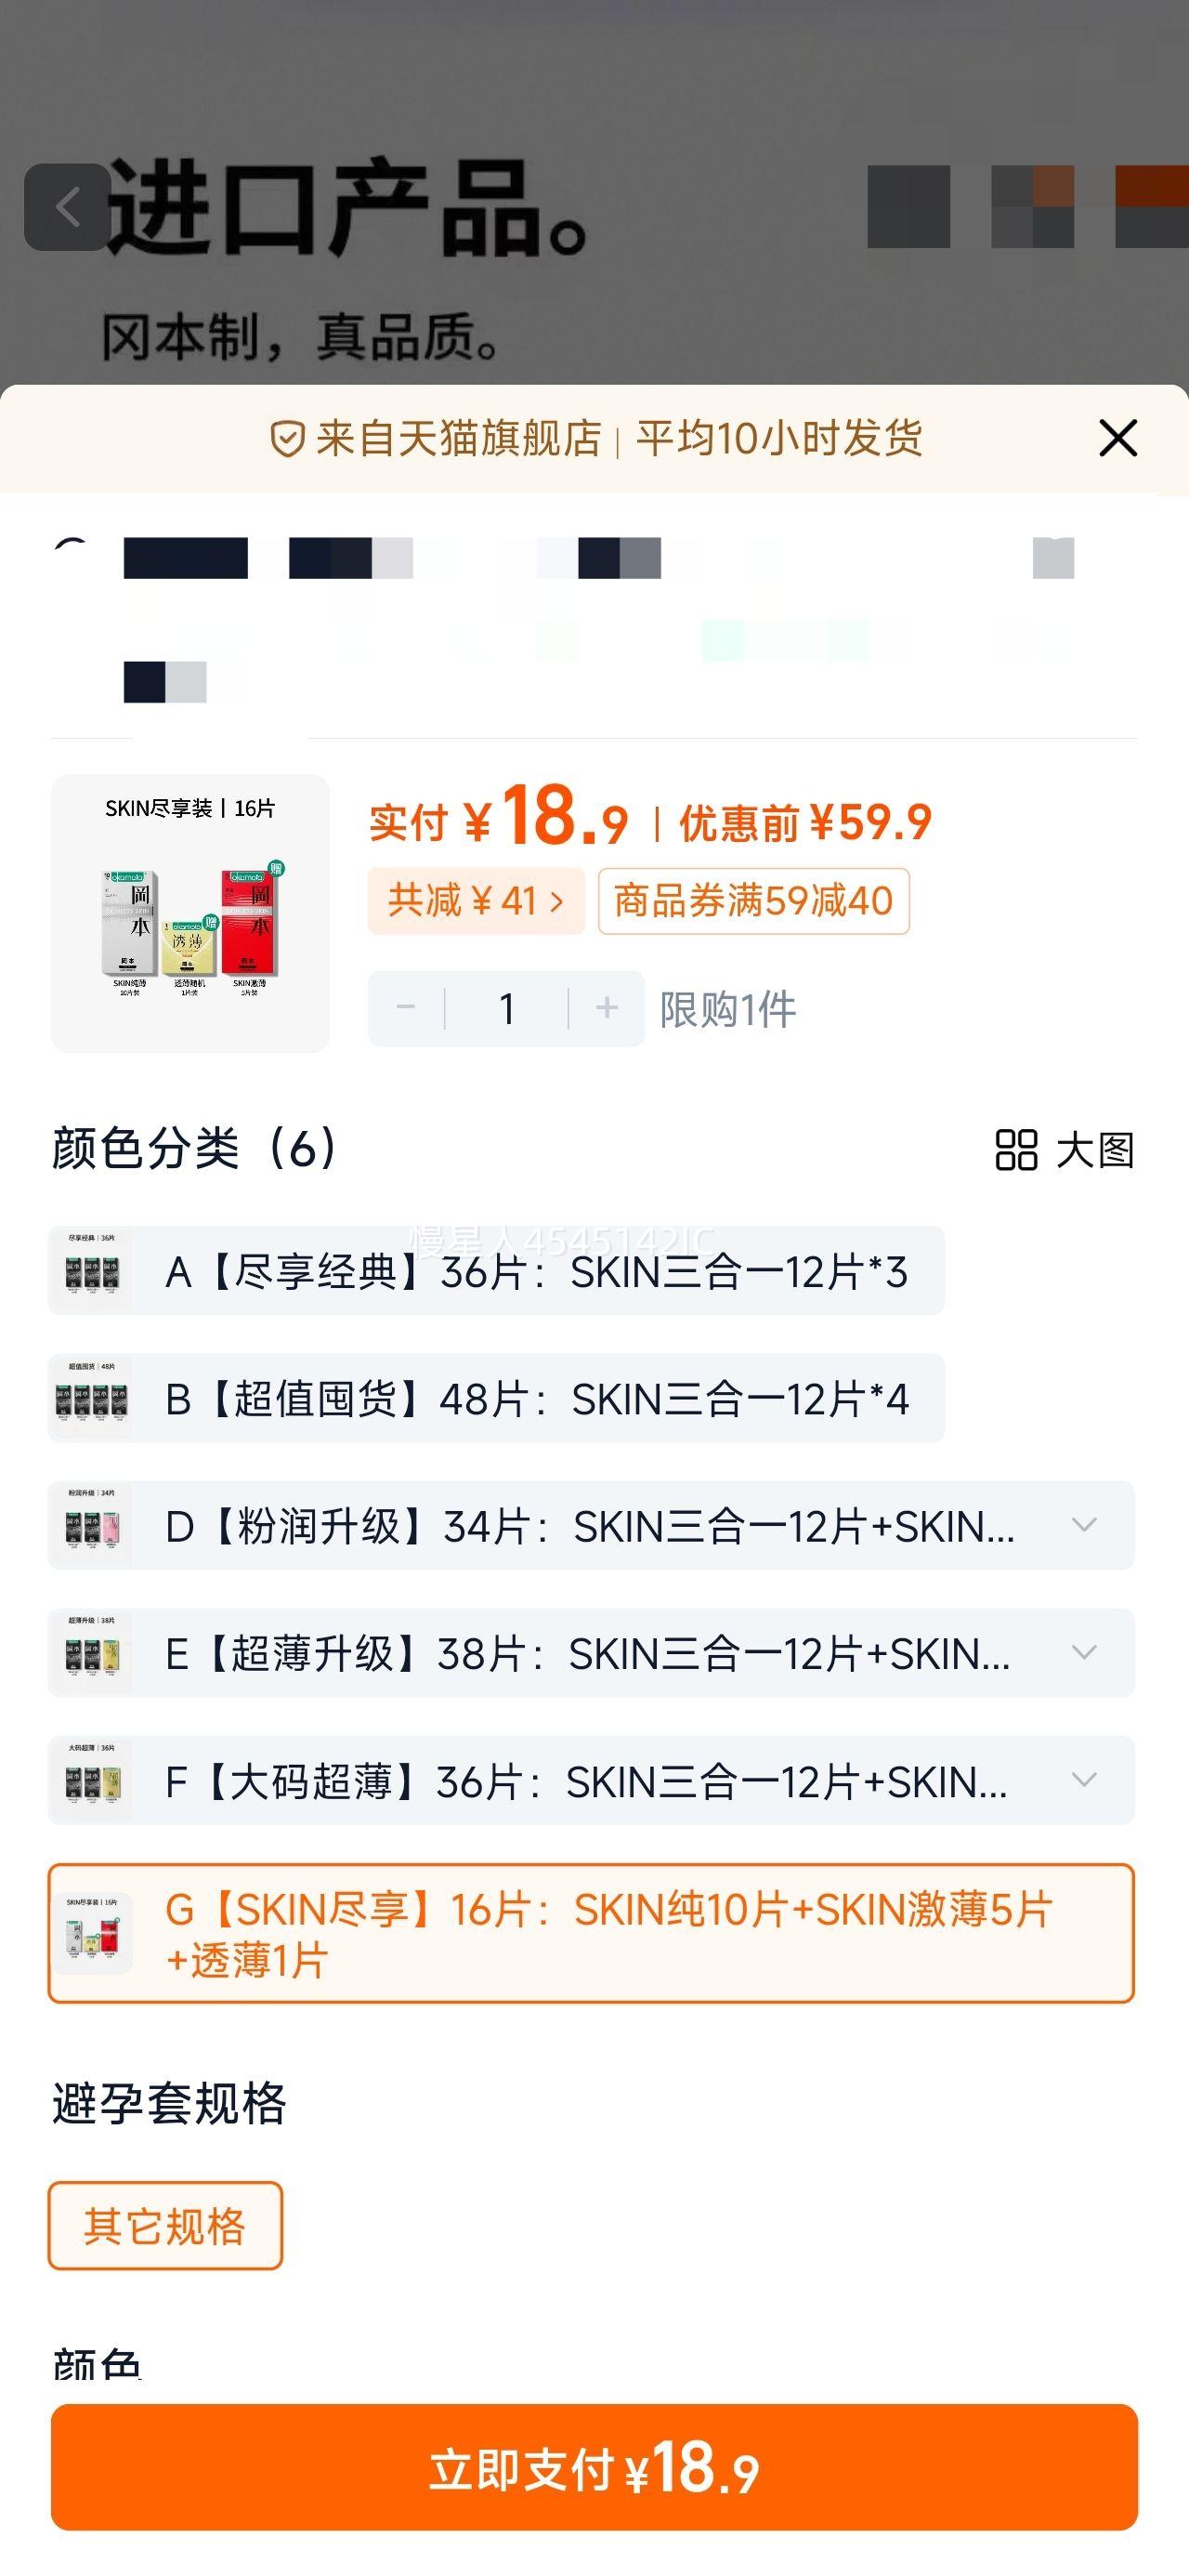Tap the 共减¥41 discount details

tap(475, 901)
